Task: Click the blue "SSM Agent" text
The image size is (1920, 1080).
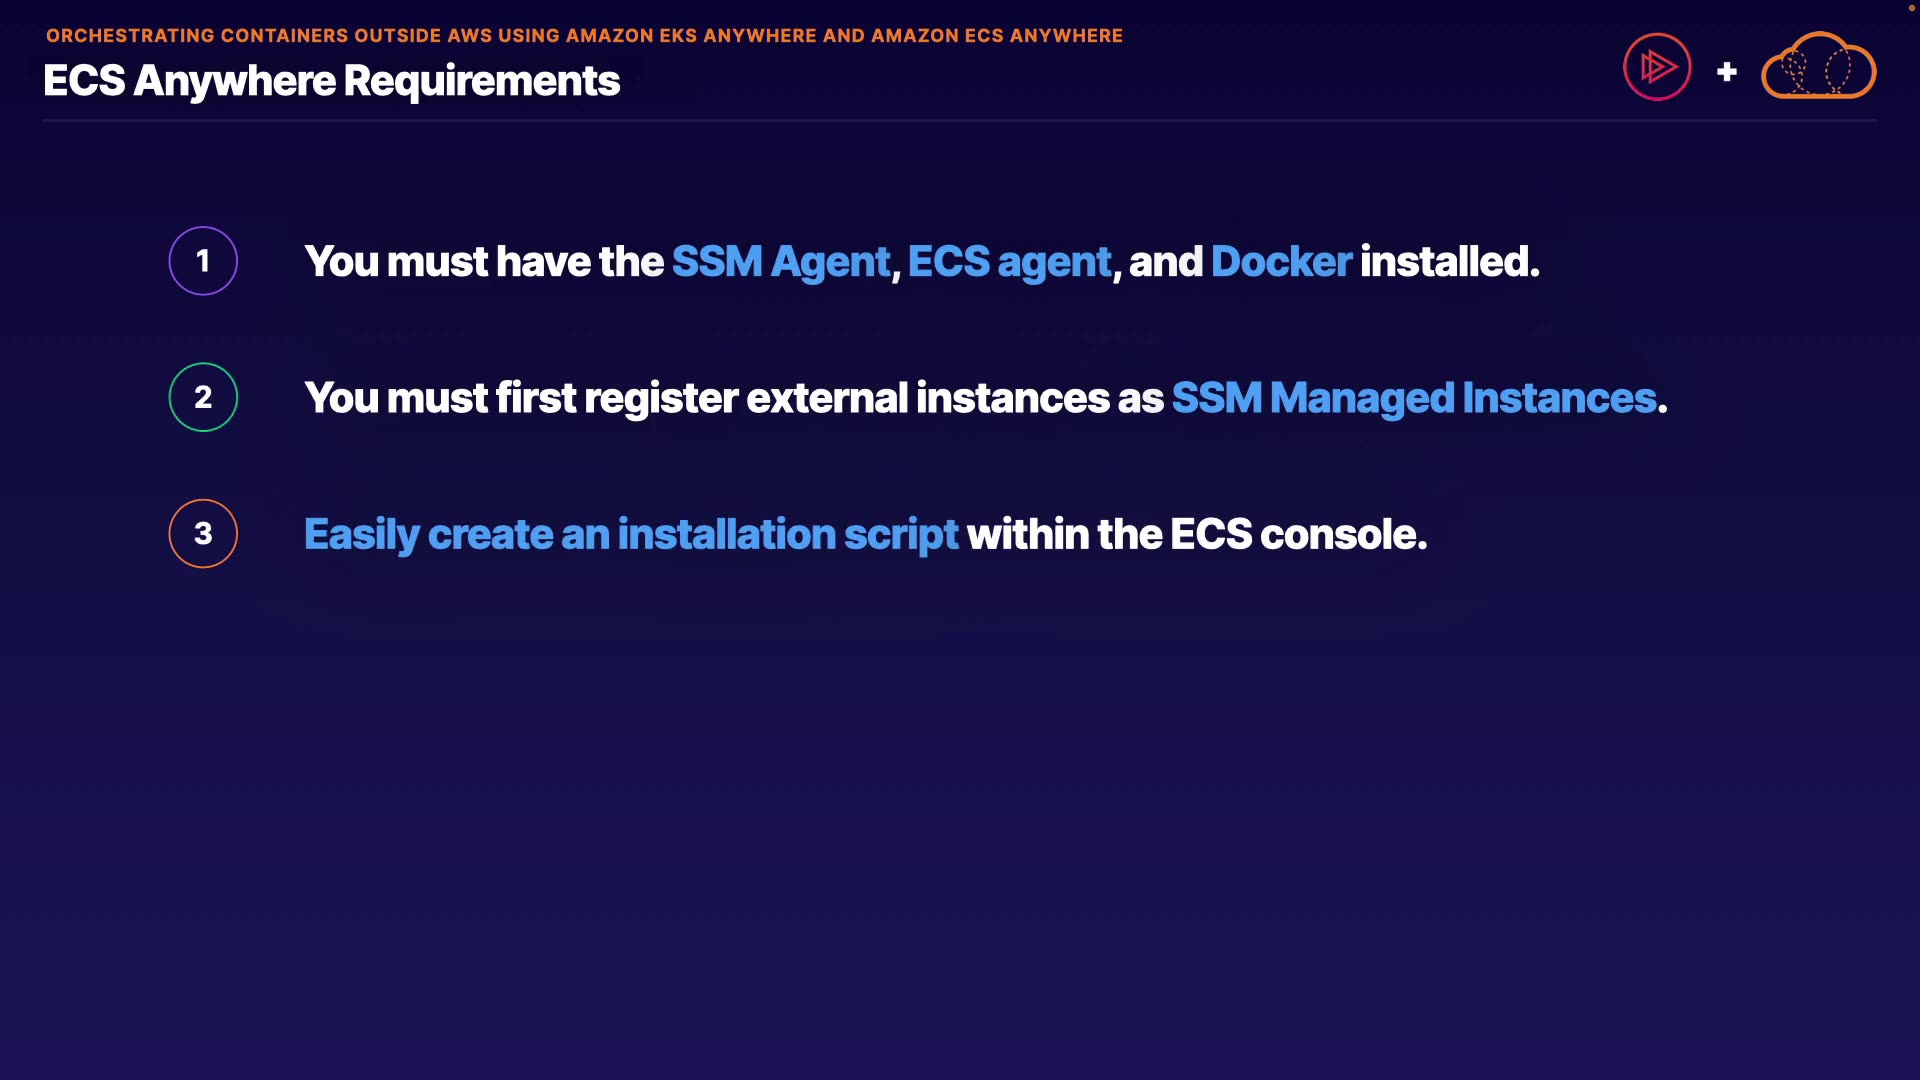Action: pyautogui.click(x=780, y=262)
